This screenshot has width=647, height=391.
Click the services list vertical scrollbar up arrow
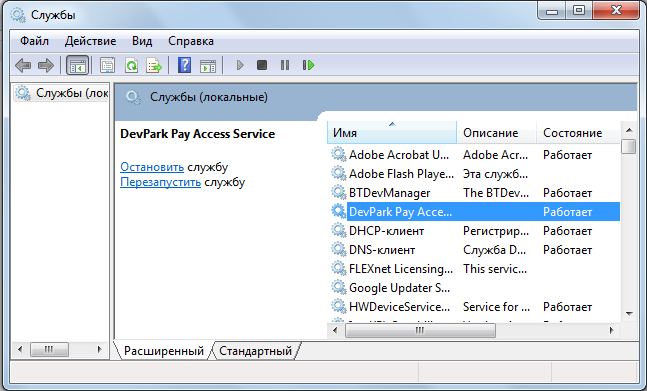[x=629, y=130]
